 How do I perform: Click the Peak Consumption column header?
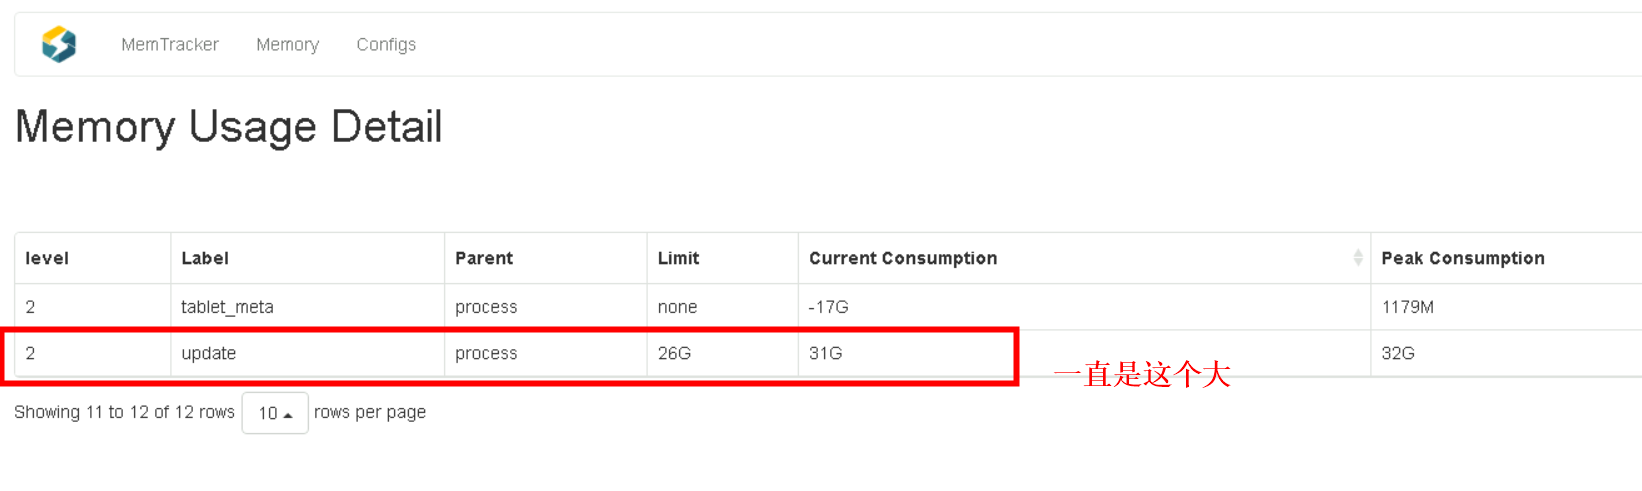pos(1462,258)
